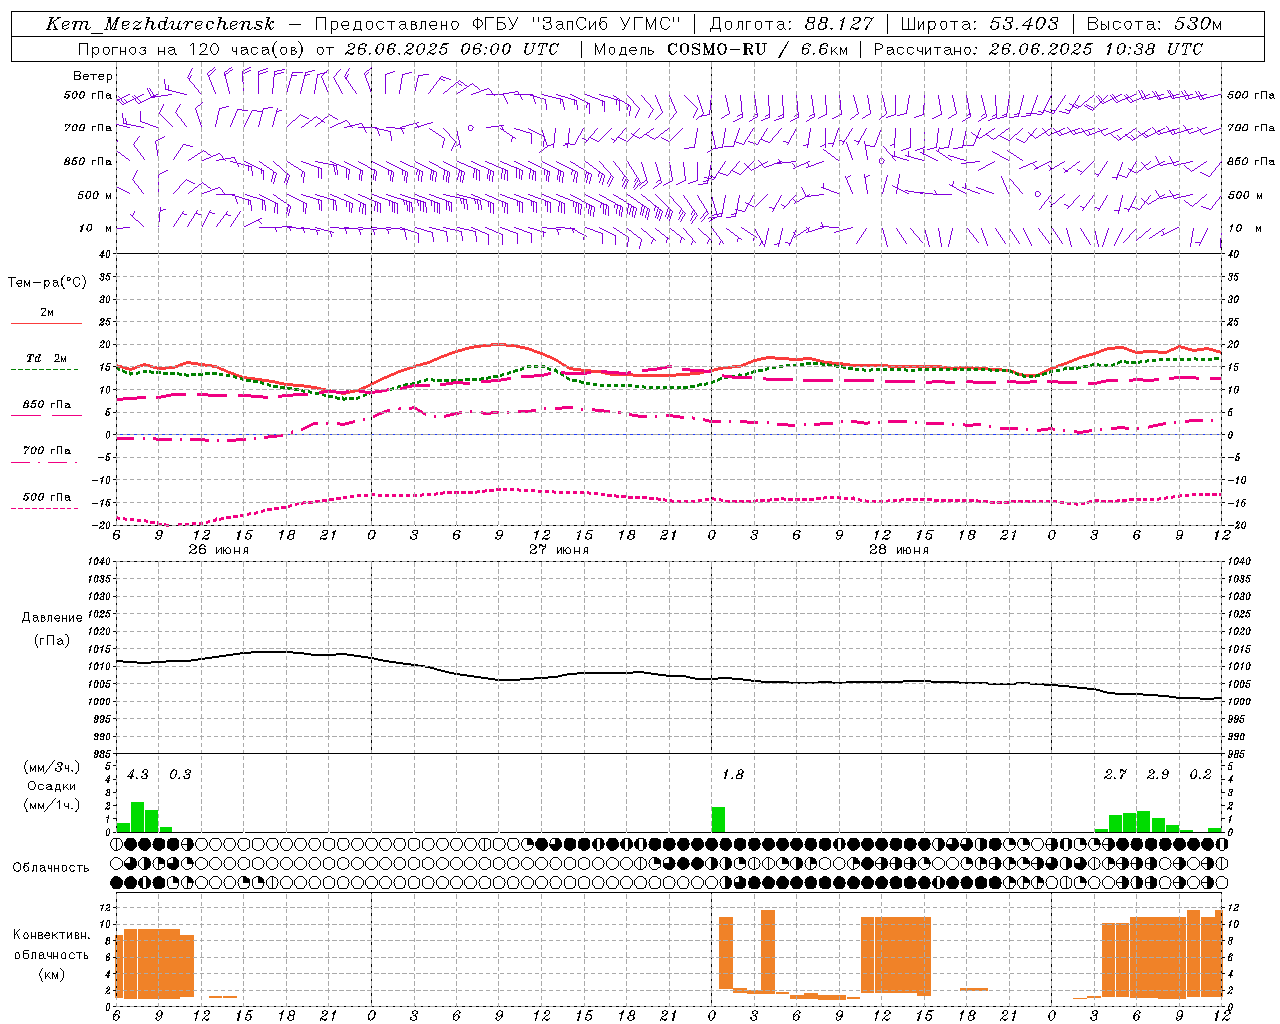Click the 2.9 precipitation total value
The image size is (1280, 1024).
1158,774
